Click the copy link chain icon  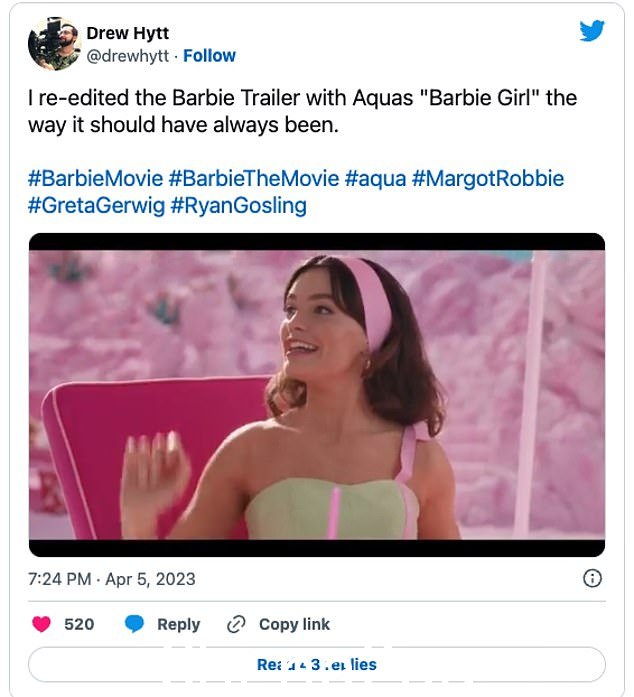[x=236, y=624]
